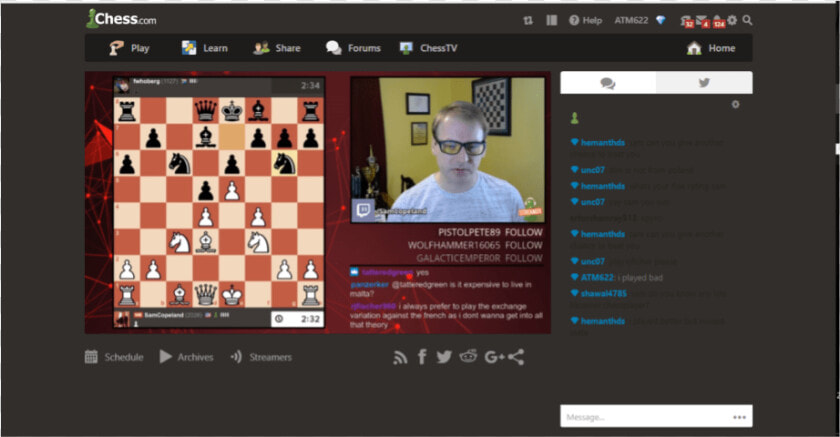Open the Share menu
This screenshot has height=437, width=840.
(x=276, y=48)
